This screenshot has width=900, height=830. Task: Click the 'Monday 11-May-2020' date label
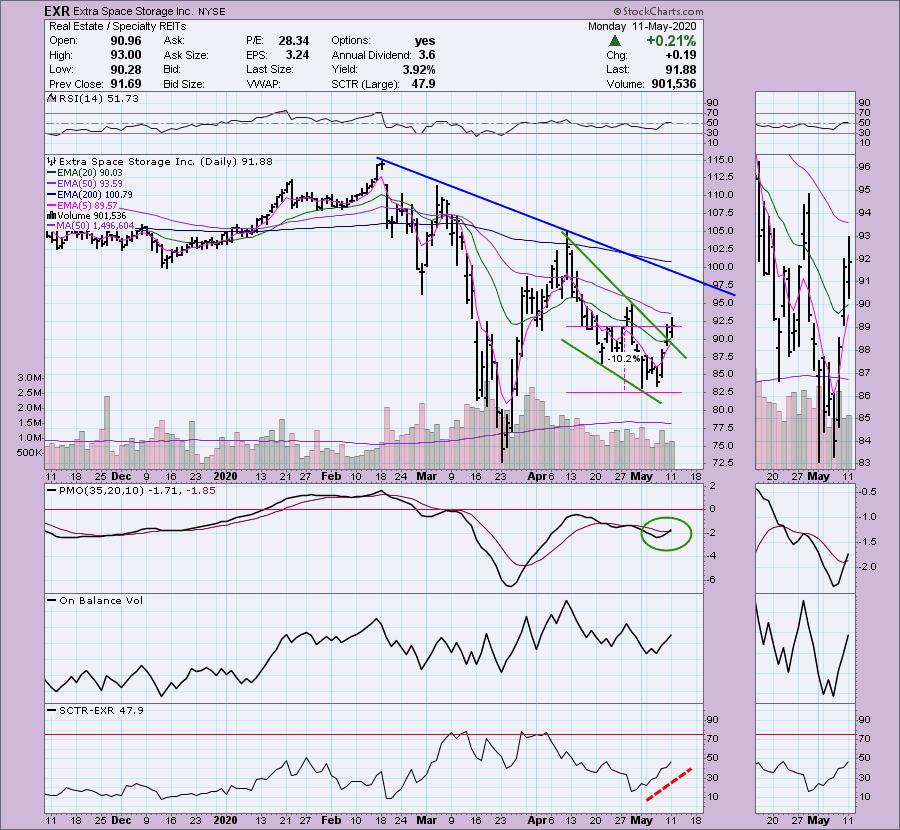coord(642,26)
